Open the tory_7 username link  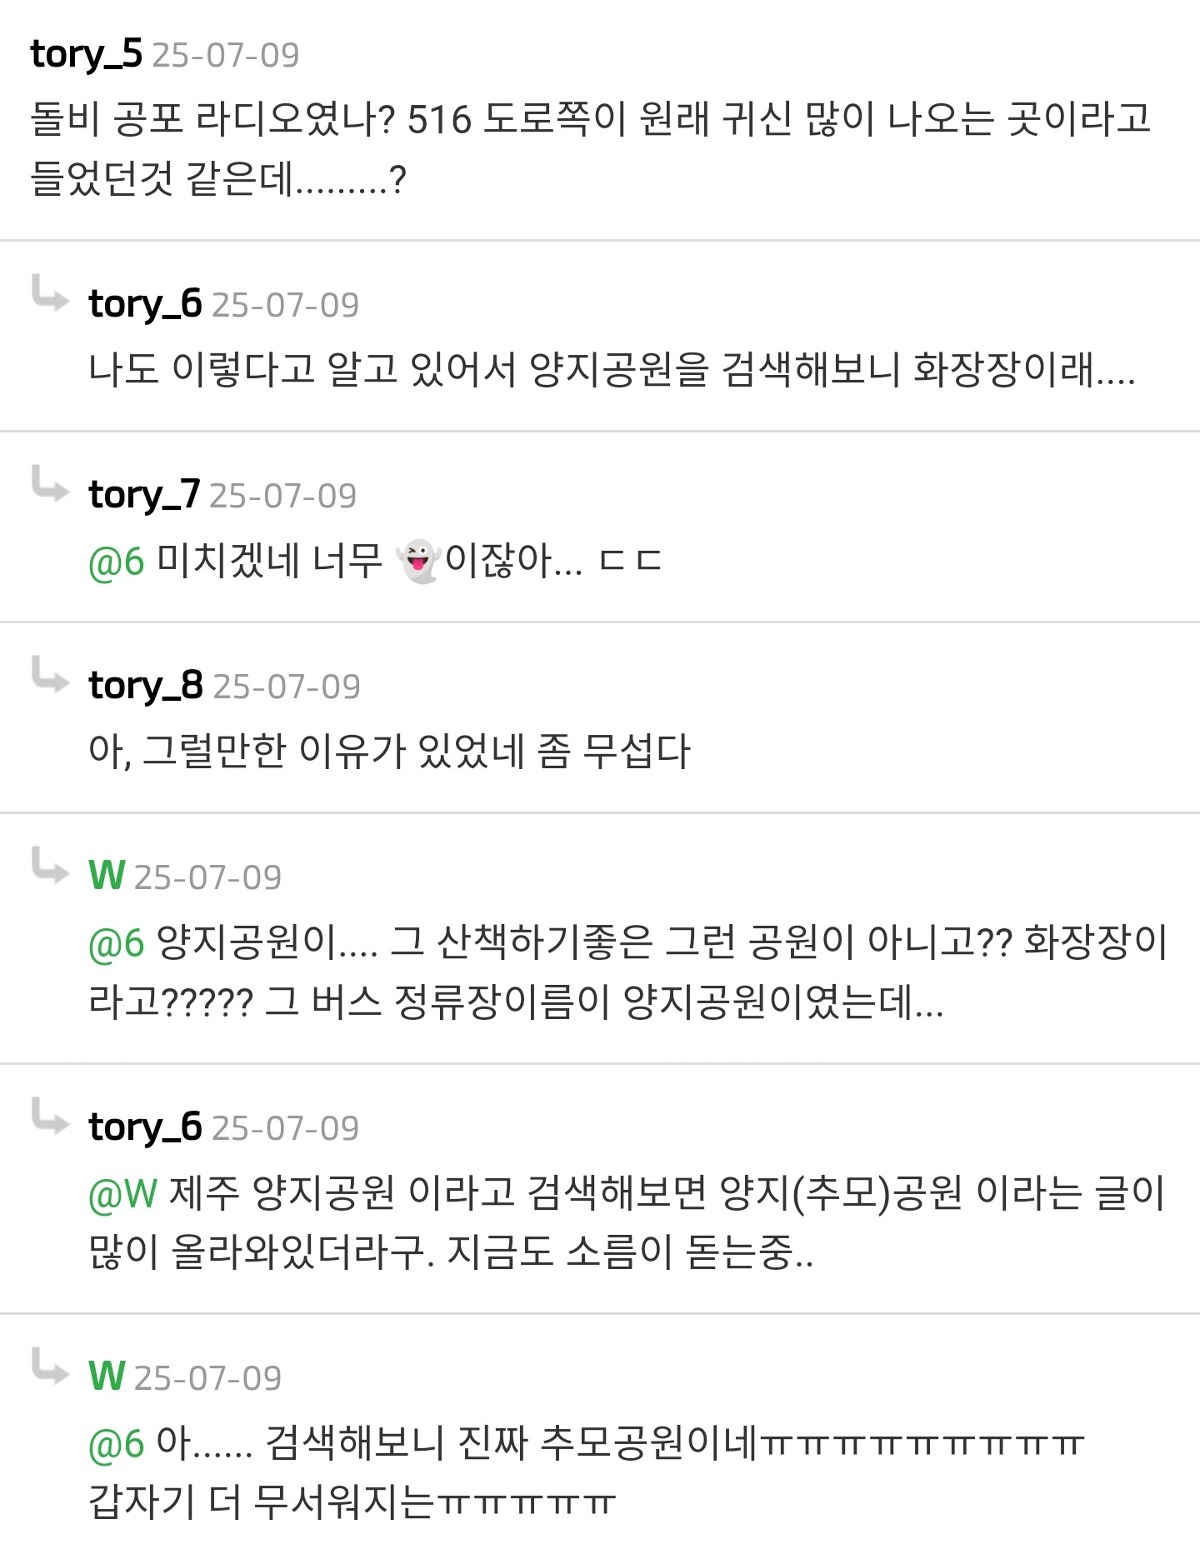(x=144, y=494)
